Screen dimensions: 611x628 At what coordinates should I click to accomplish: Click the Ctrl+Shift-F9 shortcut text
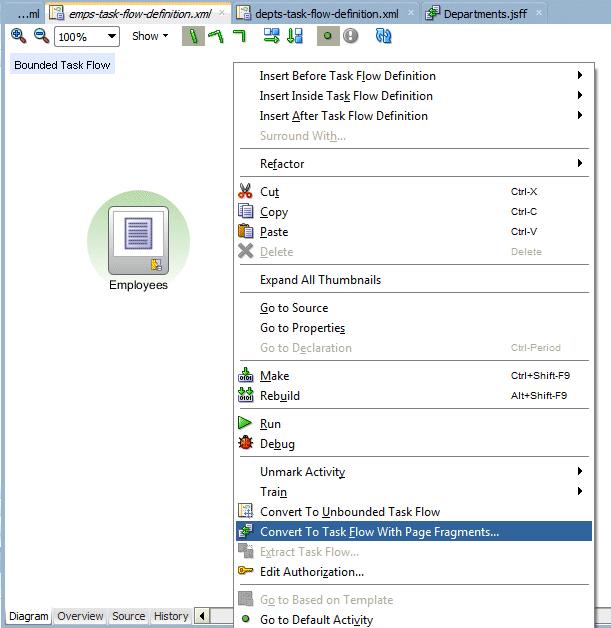coord(540,376)
